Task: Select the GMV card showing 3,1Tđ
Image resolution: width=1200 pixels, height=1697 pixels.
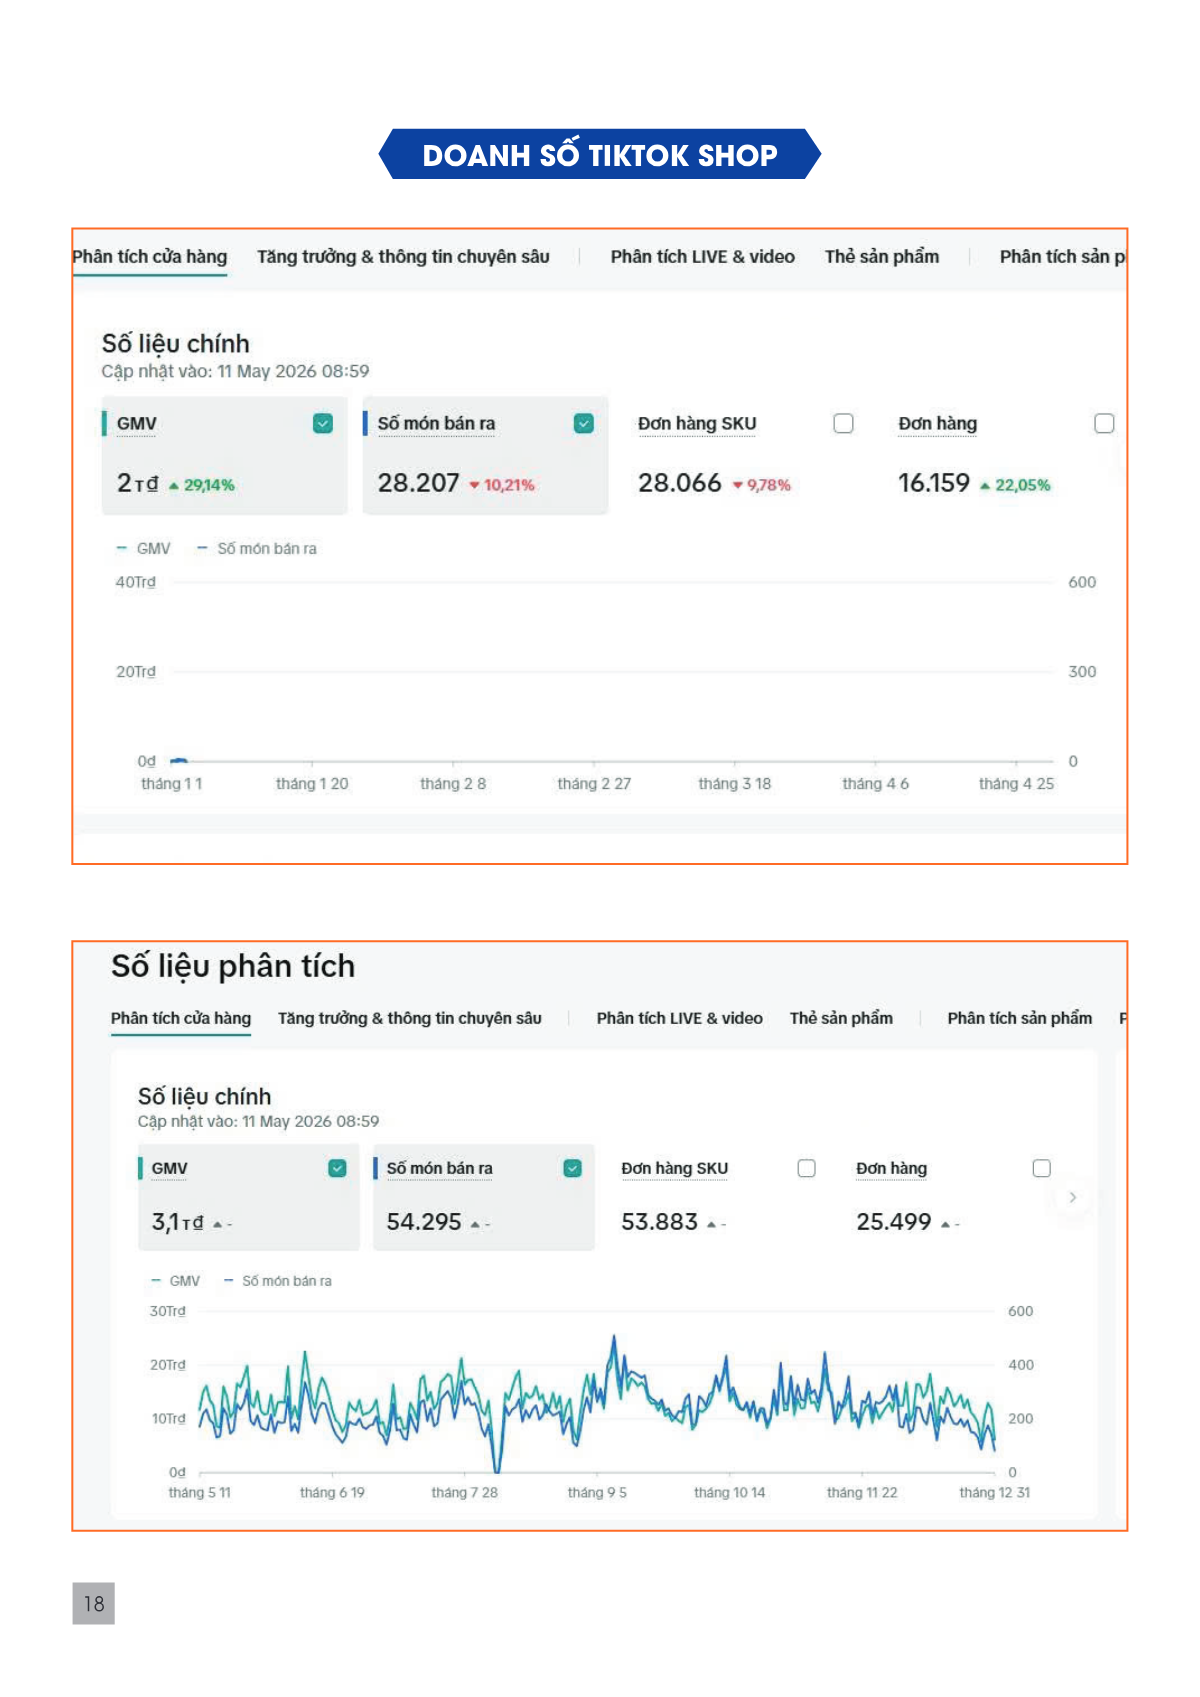Action: click(248, 1197)
